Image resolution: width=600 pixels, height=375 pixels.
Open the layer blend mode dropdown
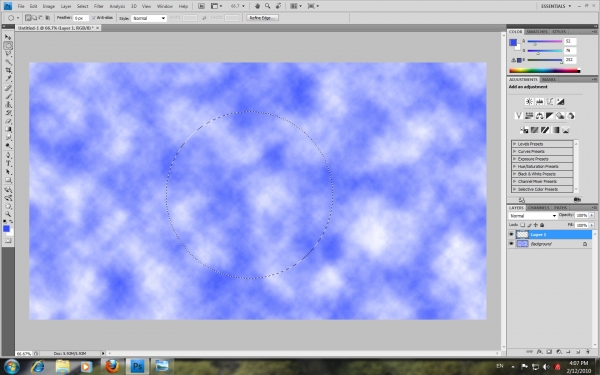532,216
